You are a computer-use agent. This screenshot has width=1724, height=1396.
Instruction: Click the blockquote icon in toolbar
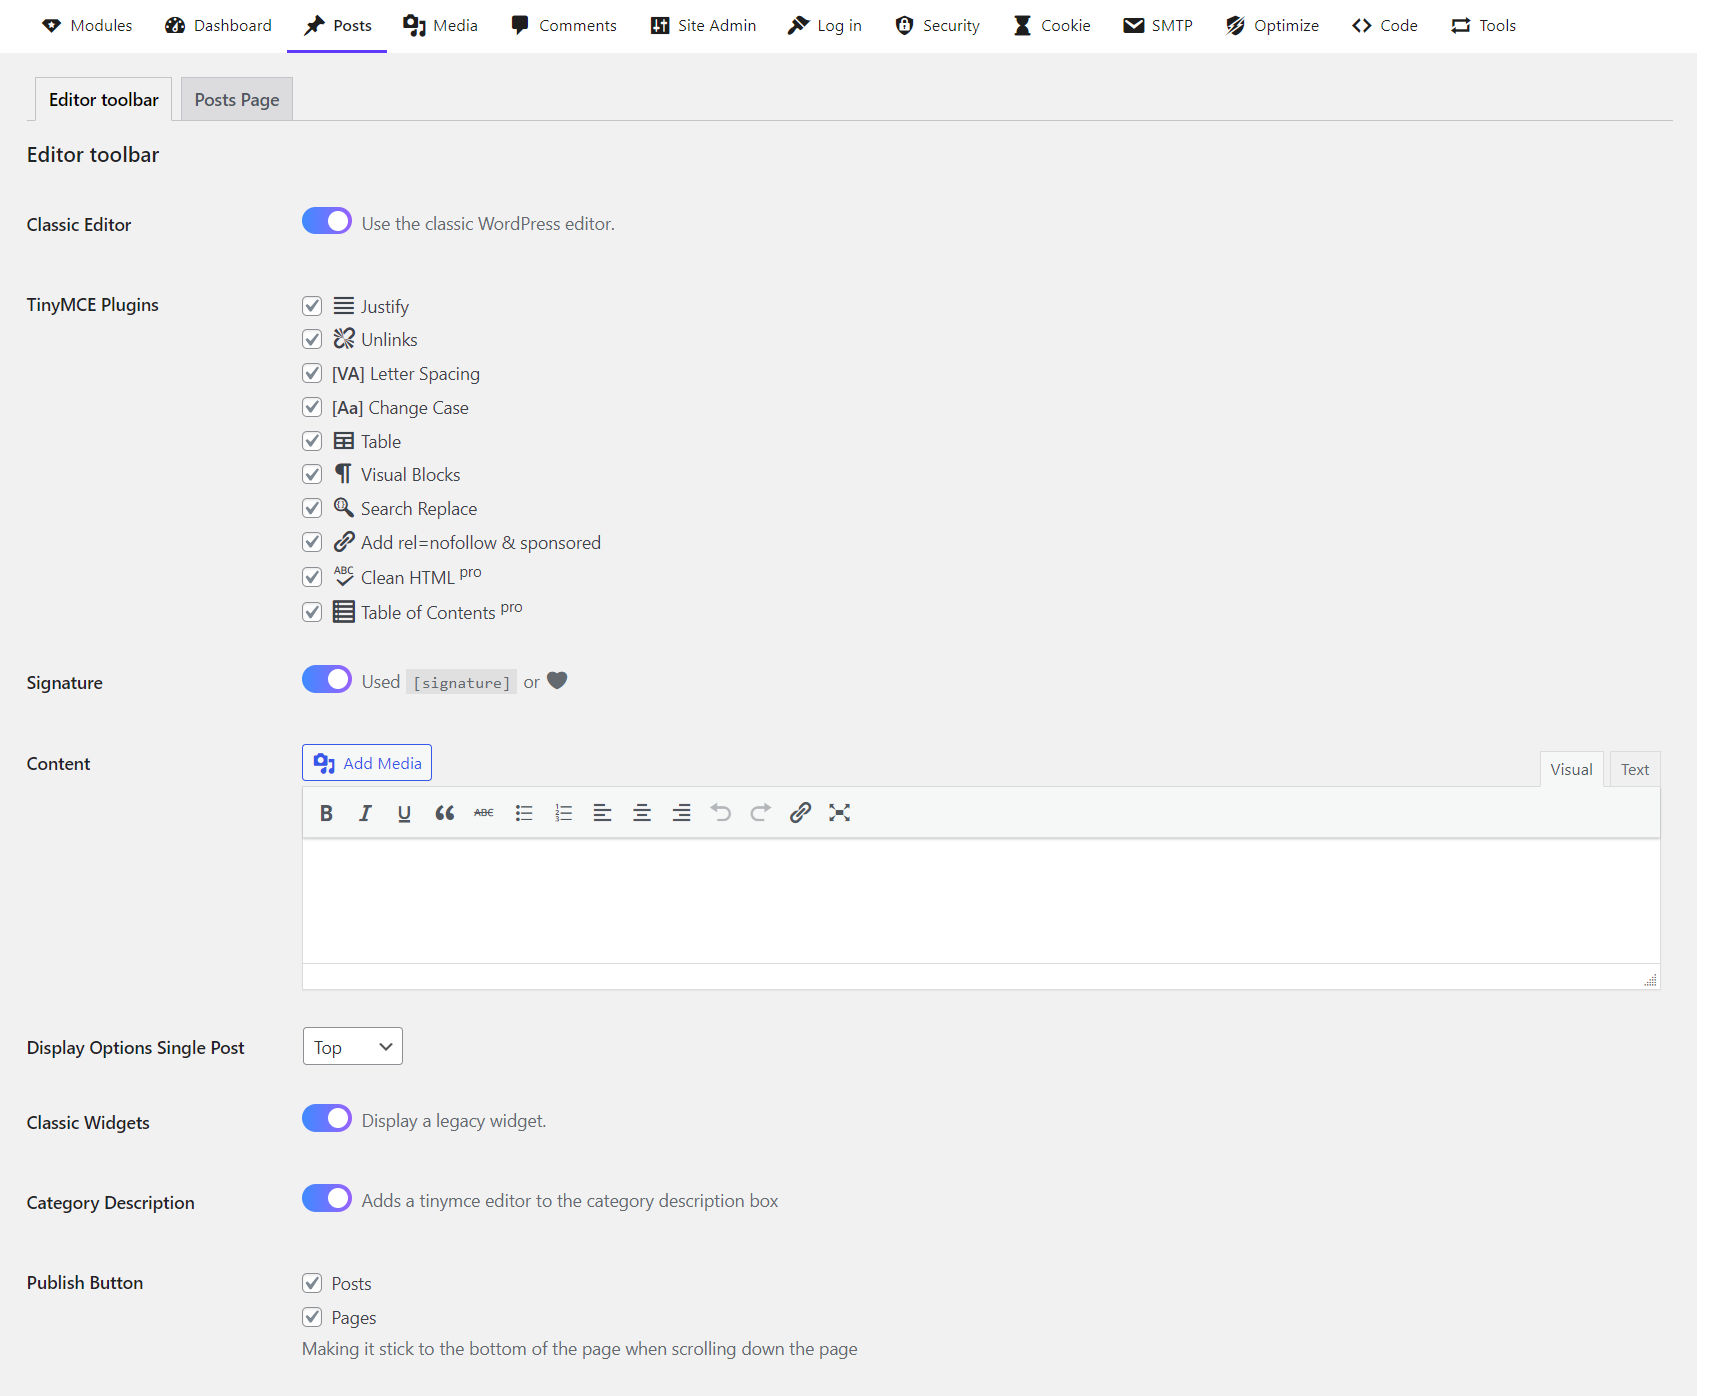[444, 813]
